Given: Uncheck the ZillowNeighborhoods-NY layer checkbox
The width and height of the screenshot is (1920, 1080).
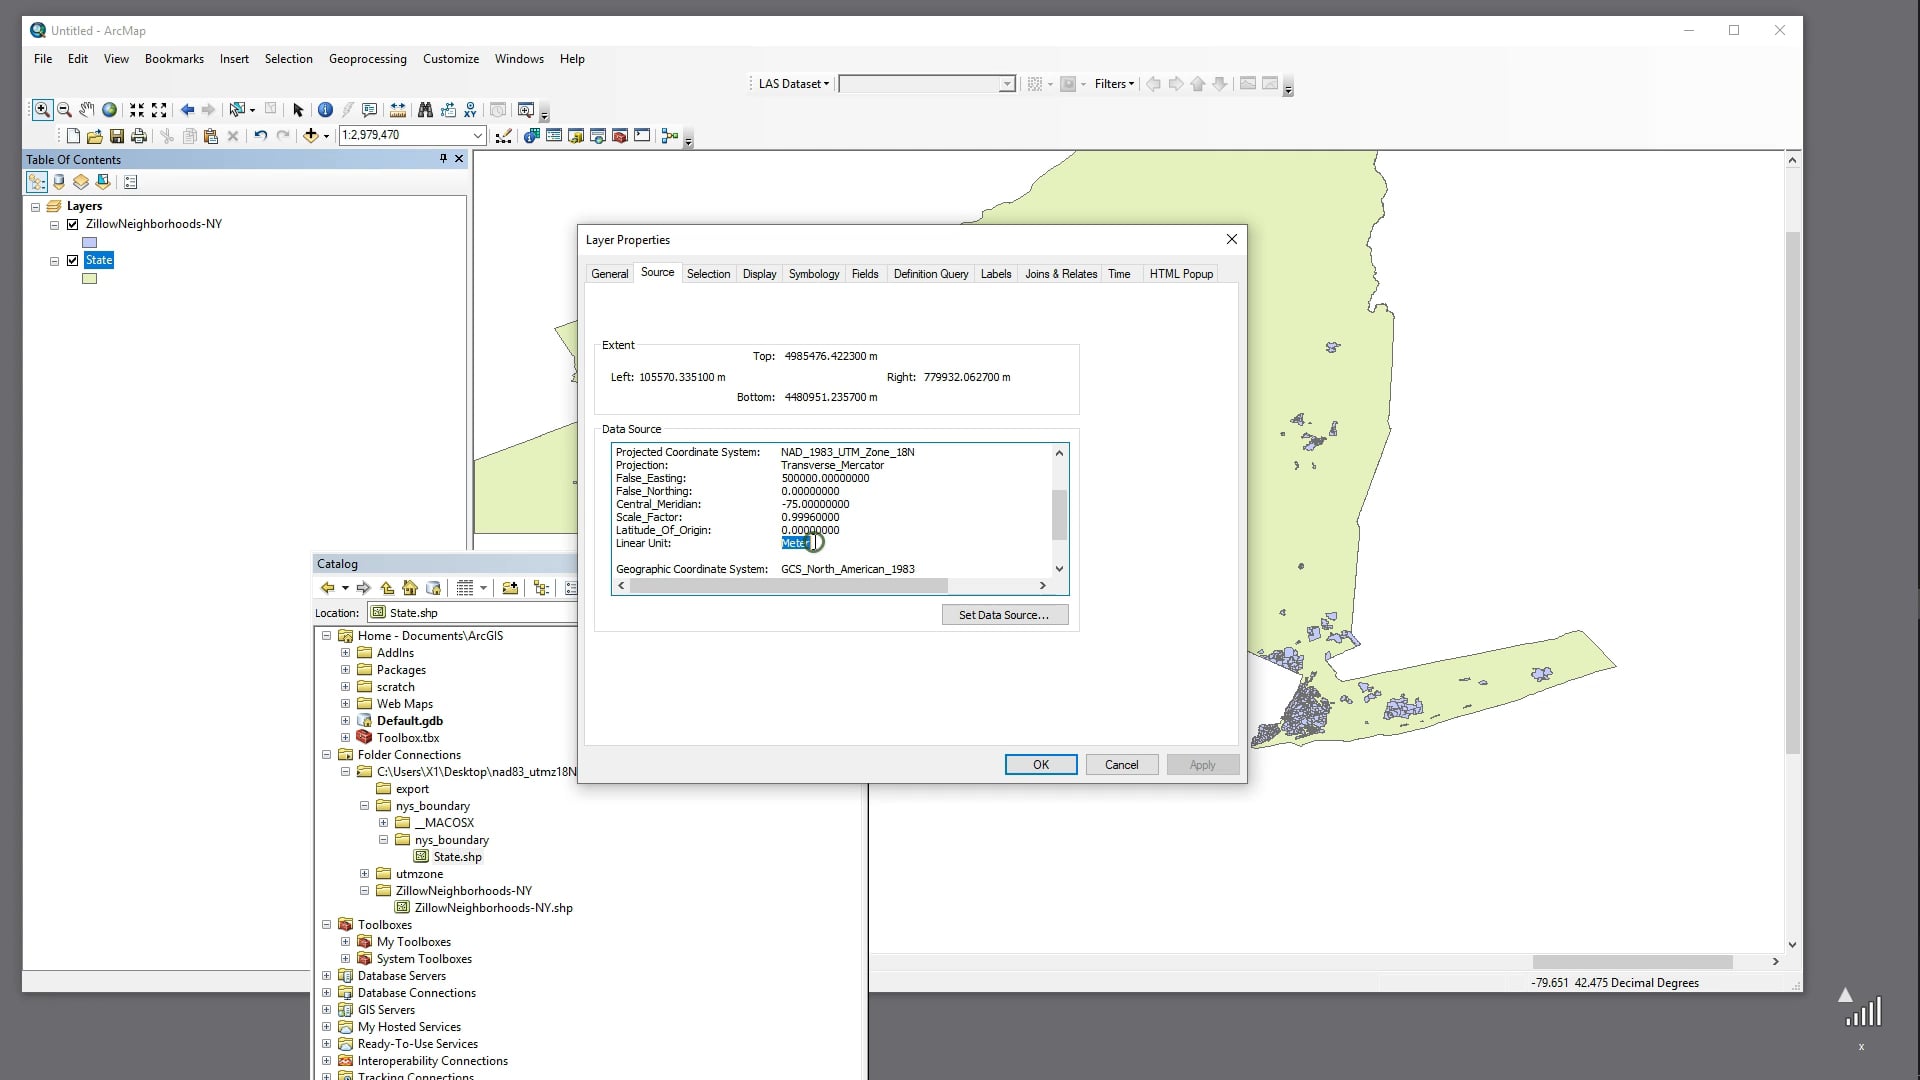Looking at the screenshot, I should [x=72, y=225].
